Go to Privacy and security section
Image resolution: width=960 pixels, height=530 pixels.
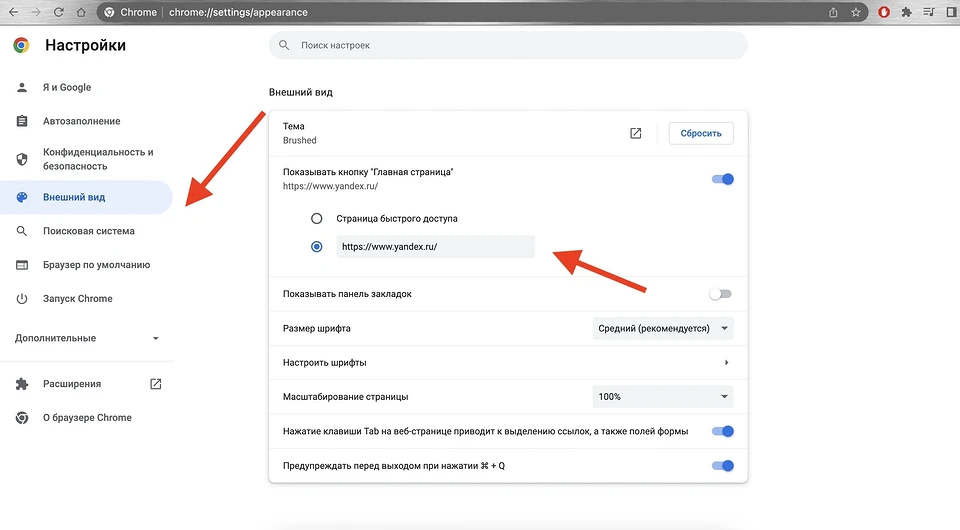97,159
